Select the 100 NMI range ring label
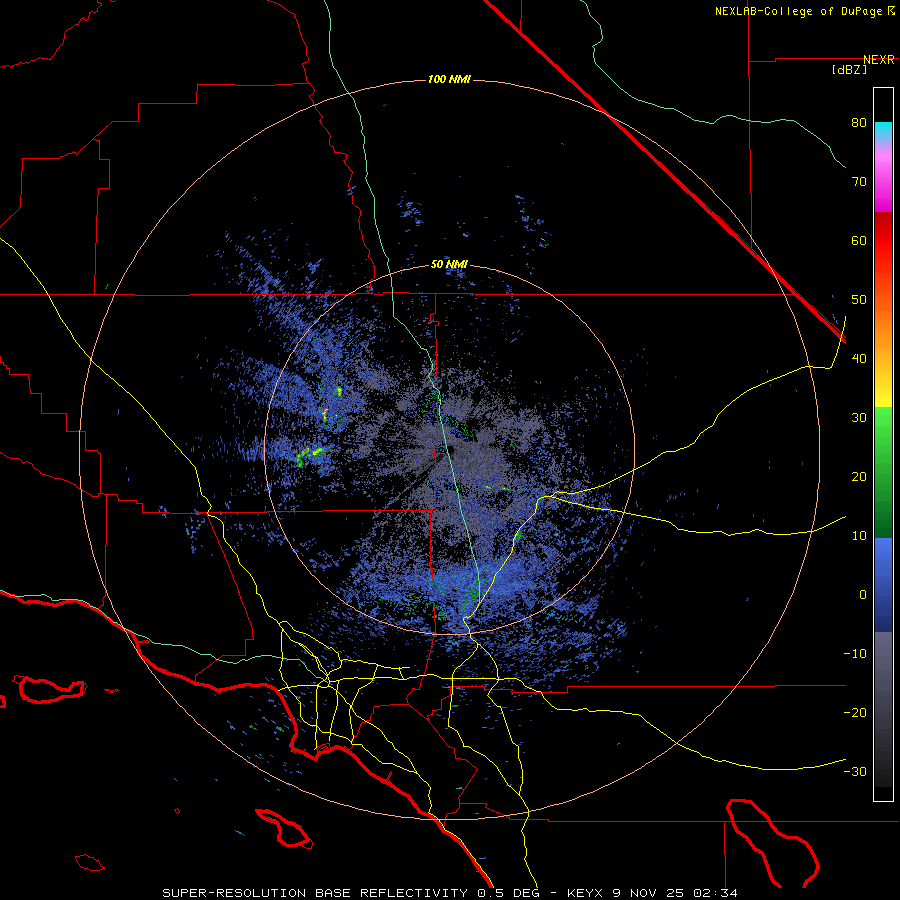The width and height of the screenshot is (900, 900). [449, 79]
